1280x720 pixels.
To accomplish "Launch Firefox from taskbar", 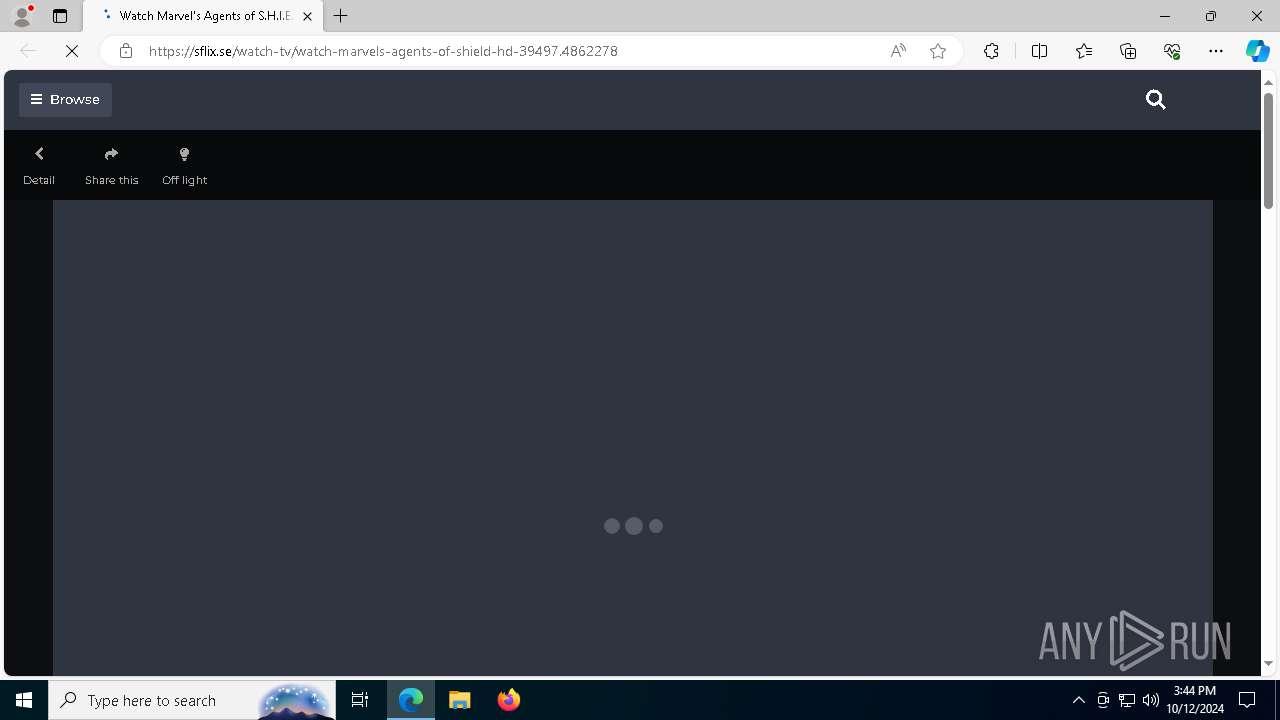I will 509,700.
